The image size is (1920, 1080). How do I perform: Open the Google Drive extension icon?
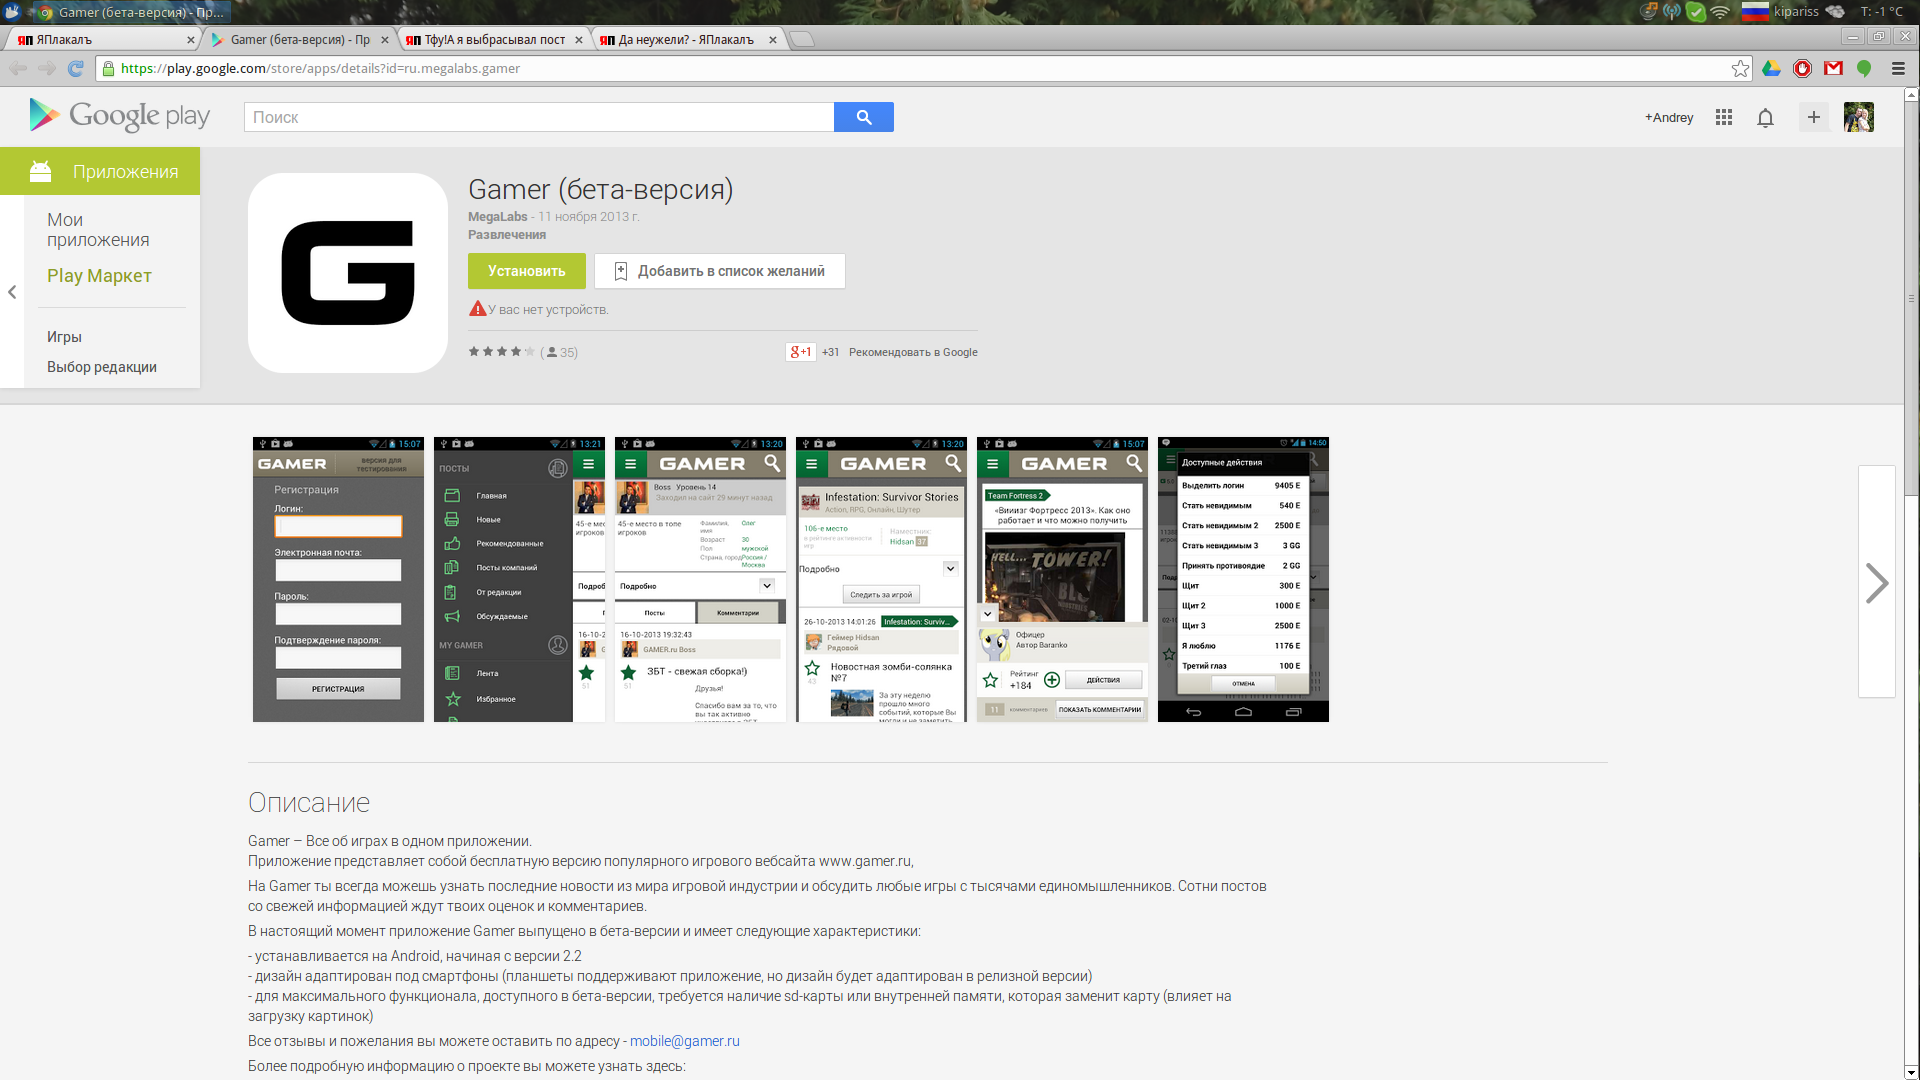click(x=1771, y=68)
